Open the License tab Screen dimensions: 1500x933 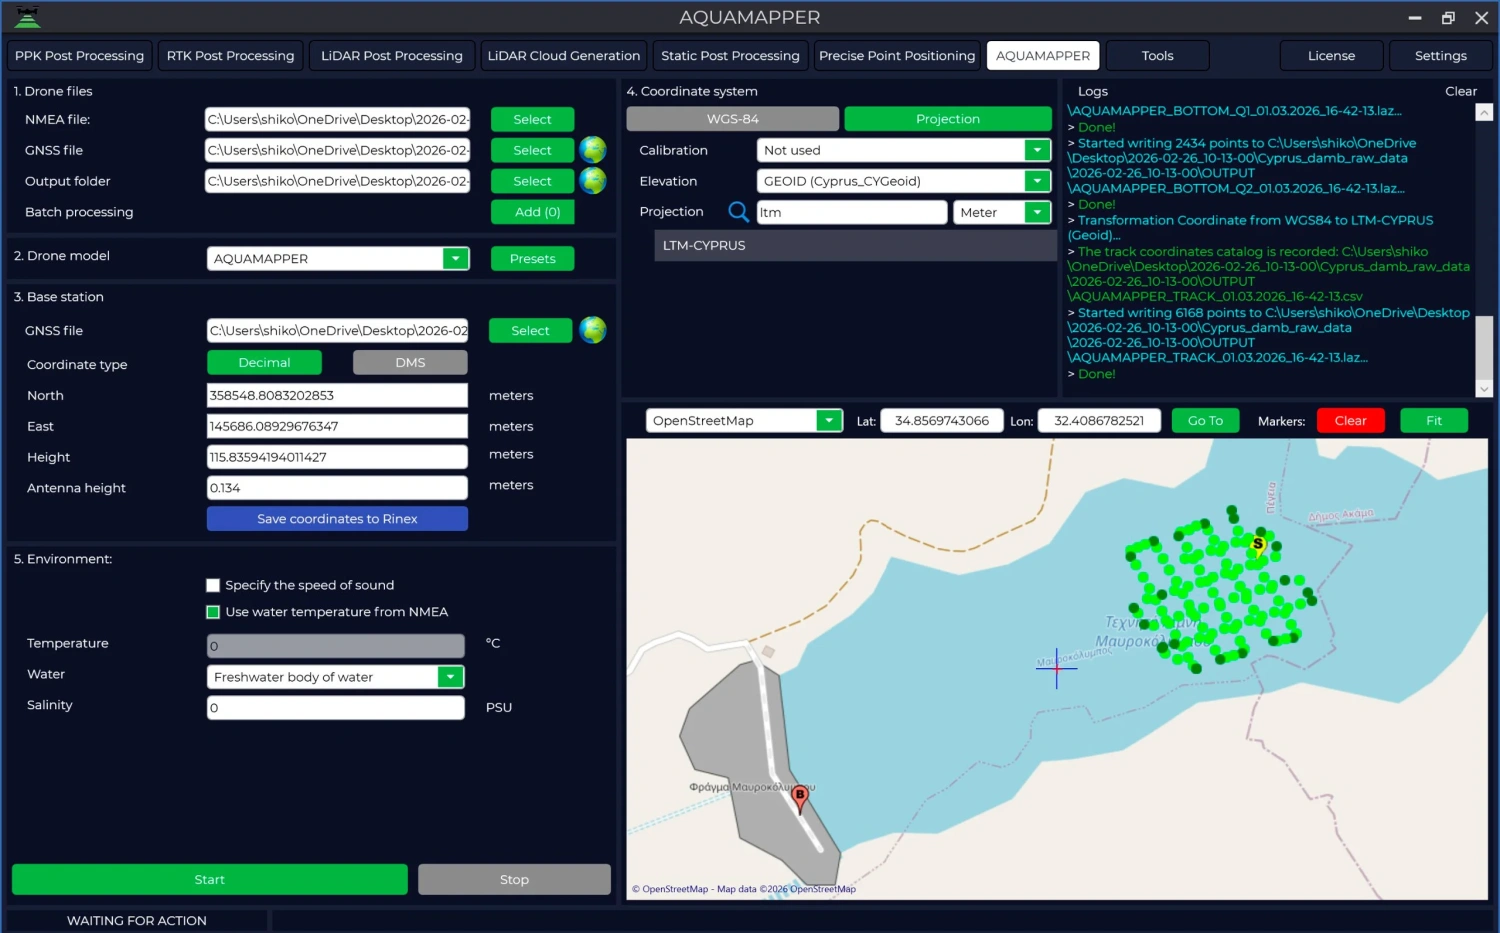click(1331, 56)
